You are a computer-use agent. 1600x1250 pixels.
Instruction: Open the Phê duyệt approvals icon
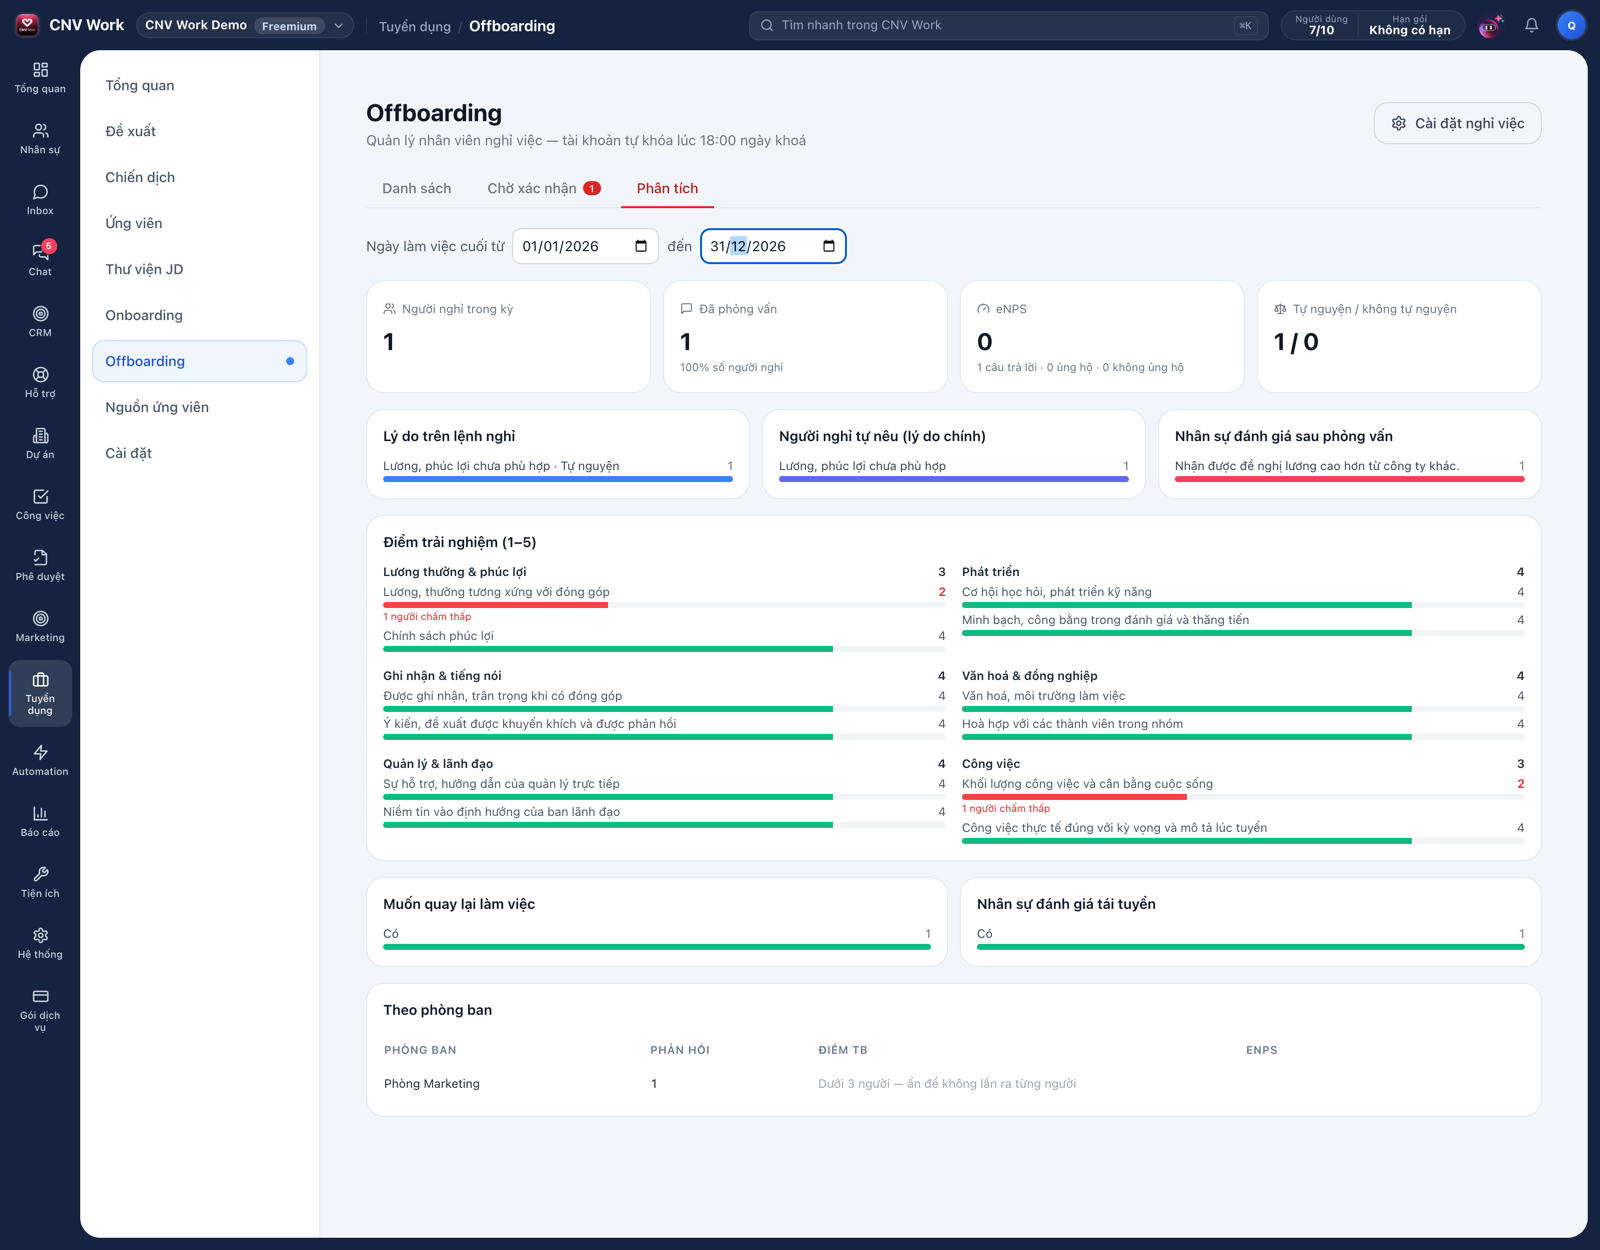coord(40,566)
